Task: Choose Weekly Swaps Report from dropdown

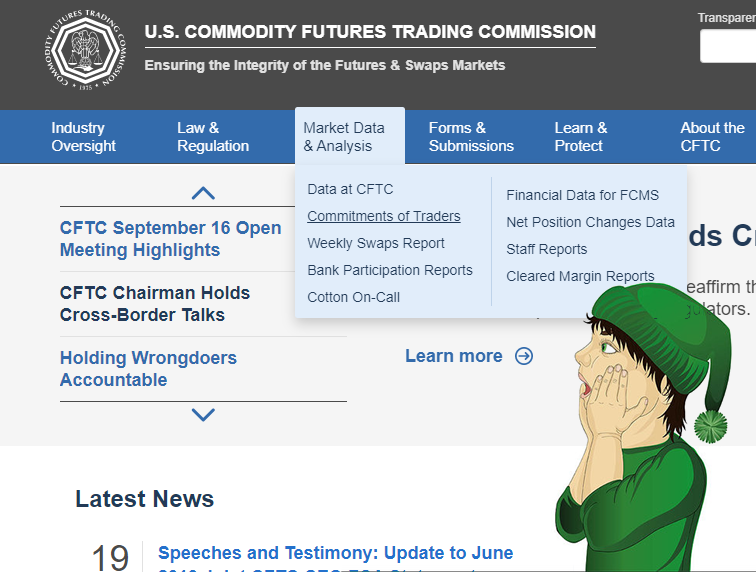Action: (376, 243)
